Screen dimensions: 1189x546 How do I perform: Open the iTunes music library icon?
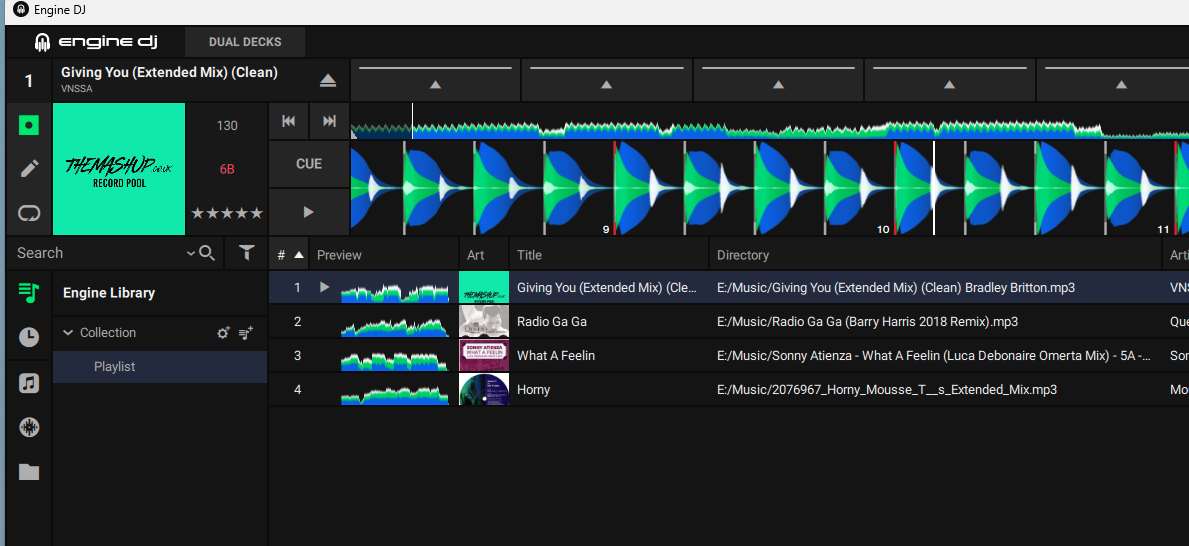click(29, 383)
